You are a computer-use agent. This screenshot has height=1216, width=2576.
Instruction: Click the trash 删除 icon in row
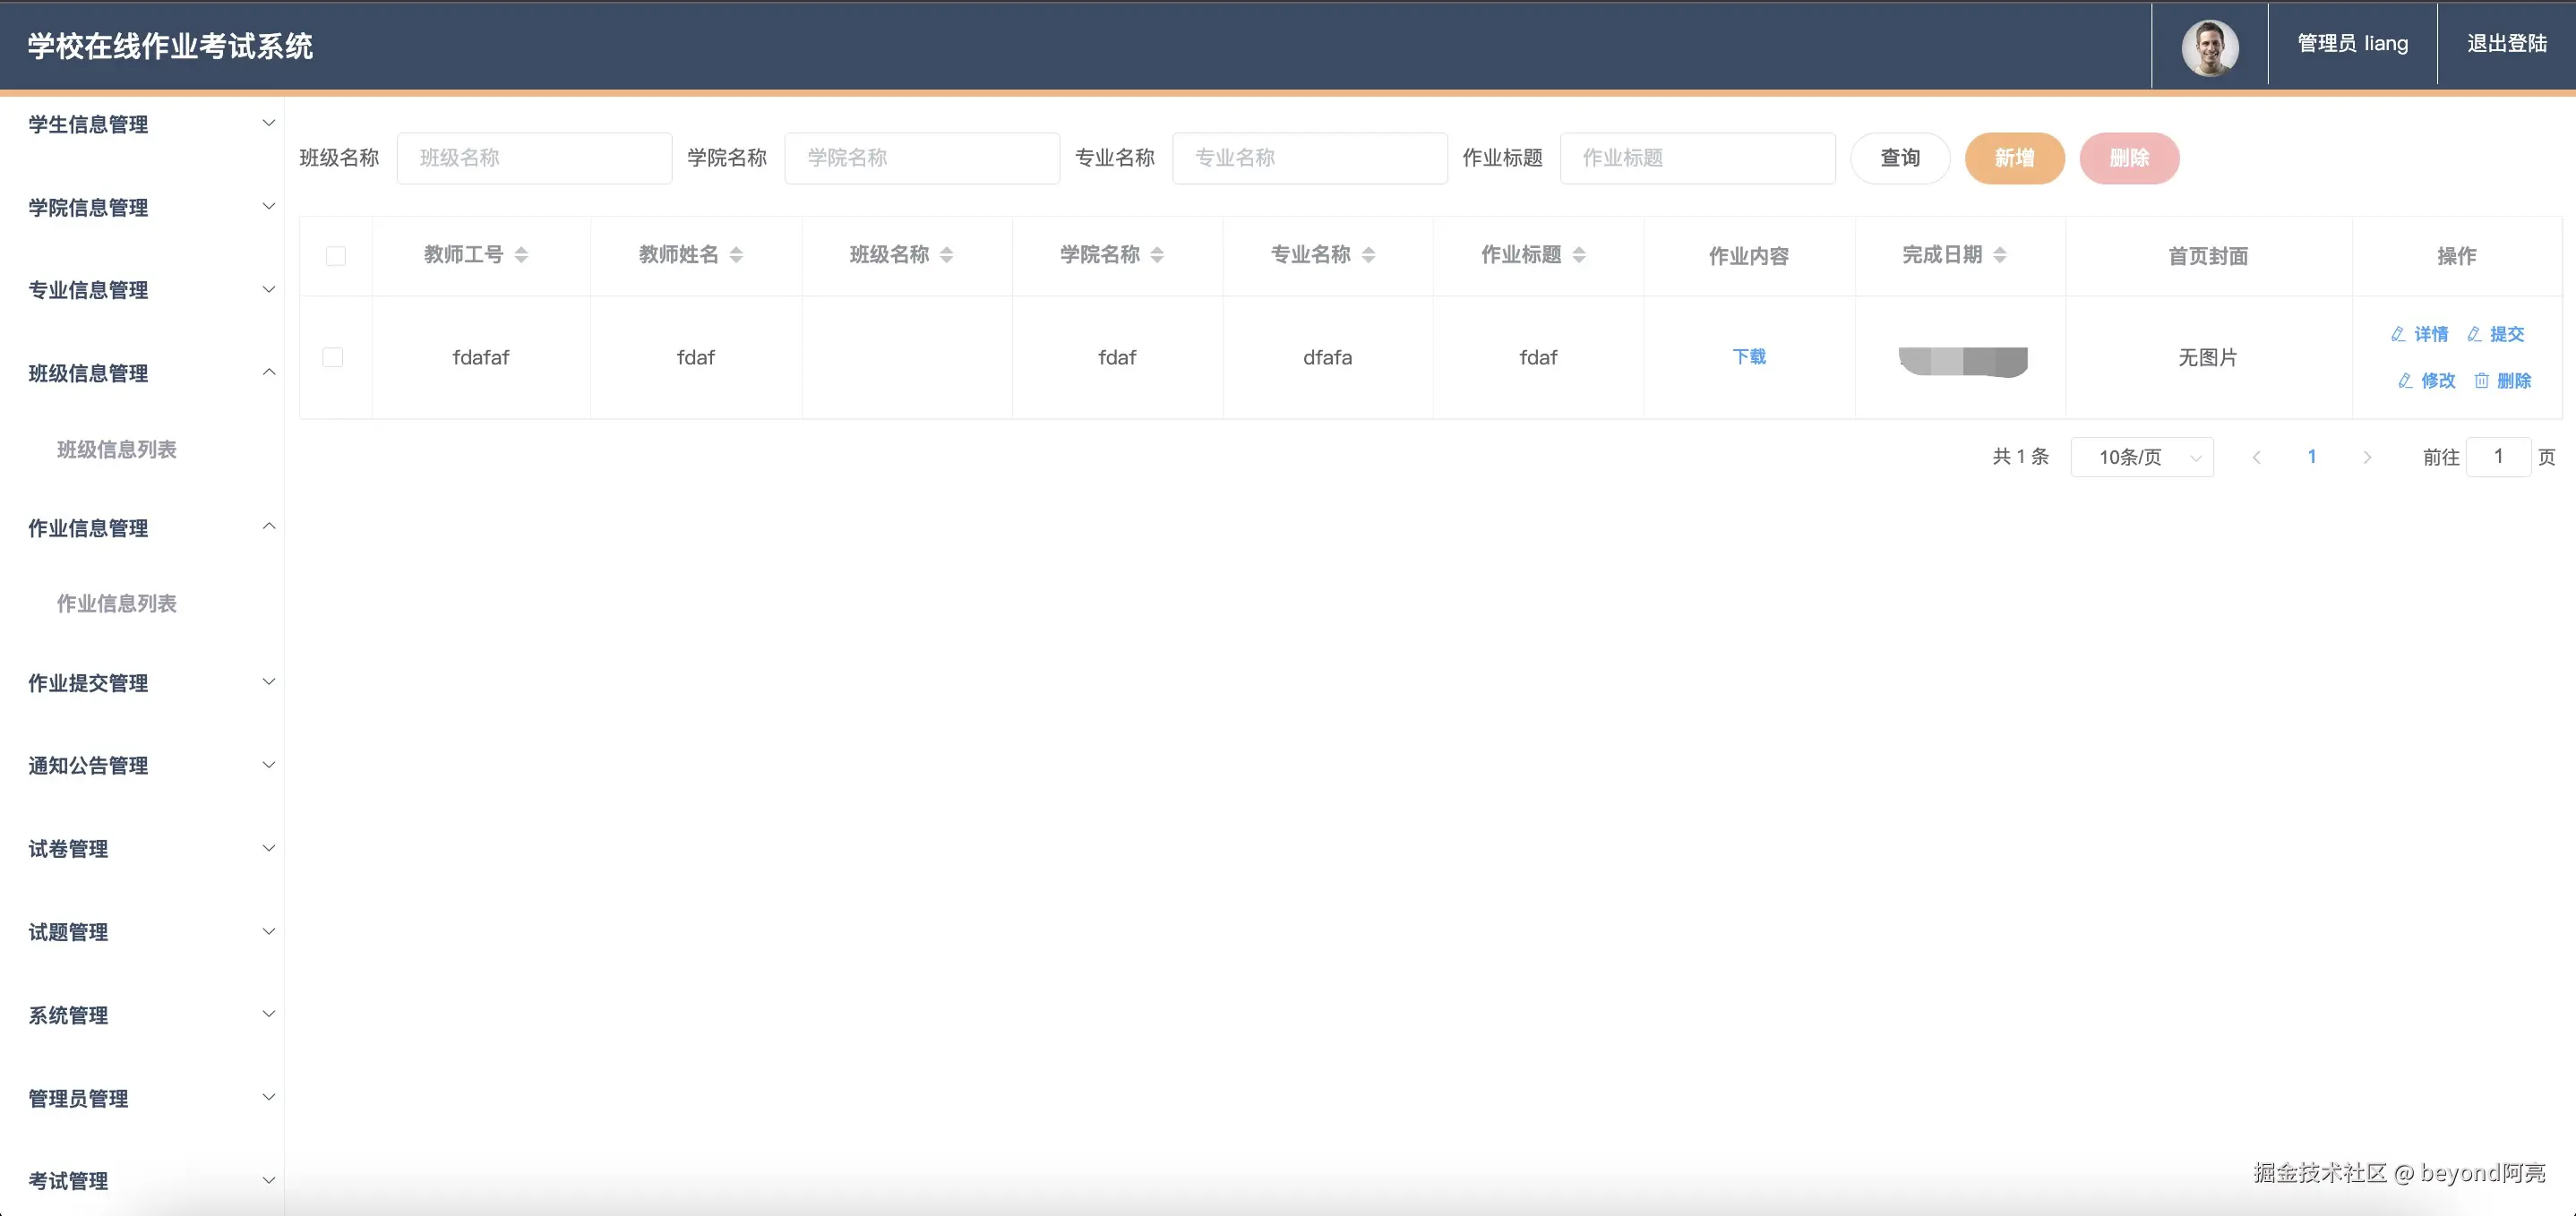click(2481, 381)
